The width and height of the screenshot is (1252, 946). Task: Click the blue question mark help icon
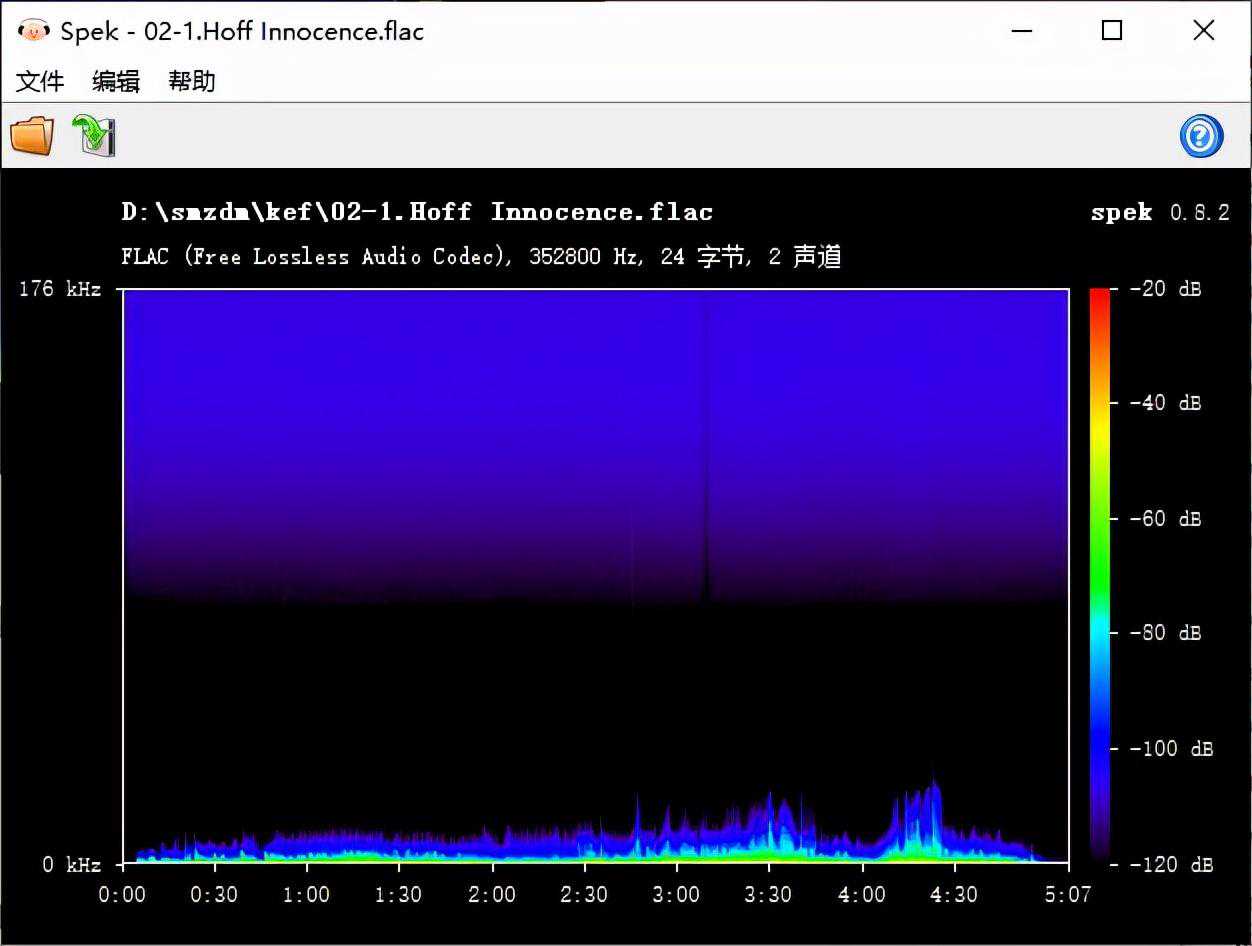(x=1201, y=136)
